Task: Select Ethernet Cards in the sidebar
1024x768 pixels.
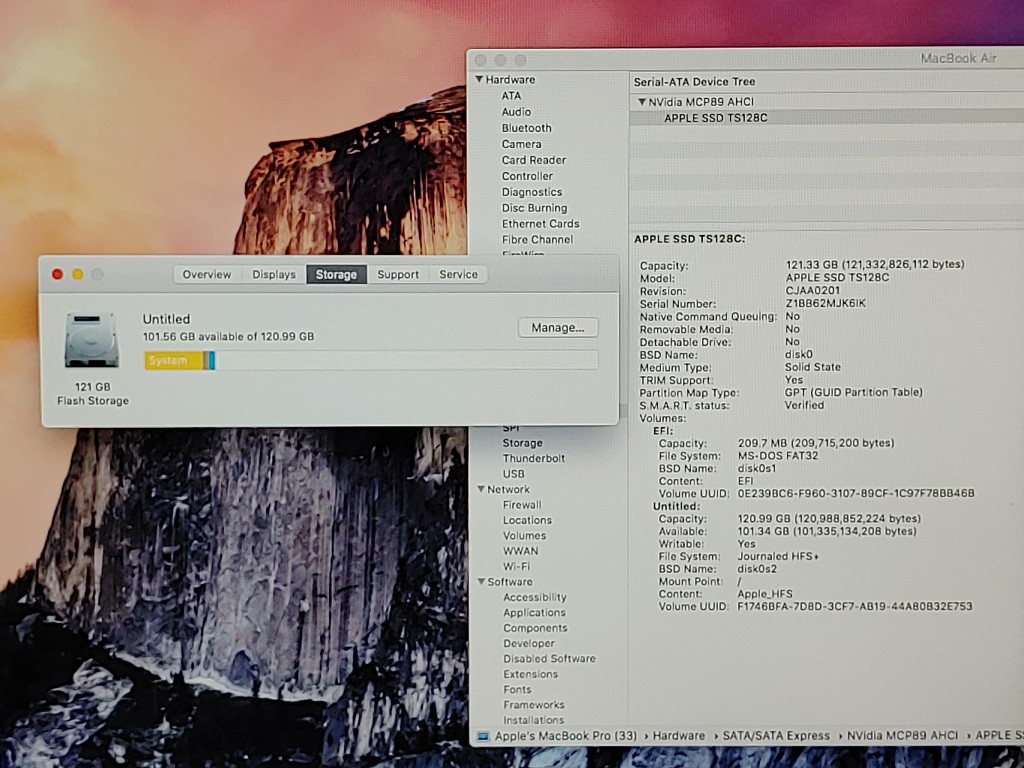Action: (x=541, y=223)
